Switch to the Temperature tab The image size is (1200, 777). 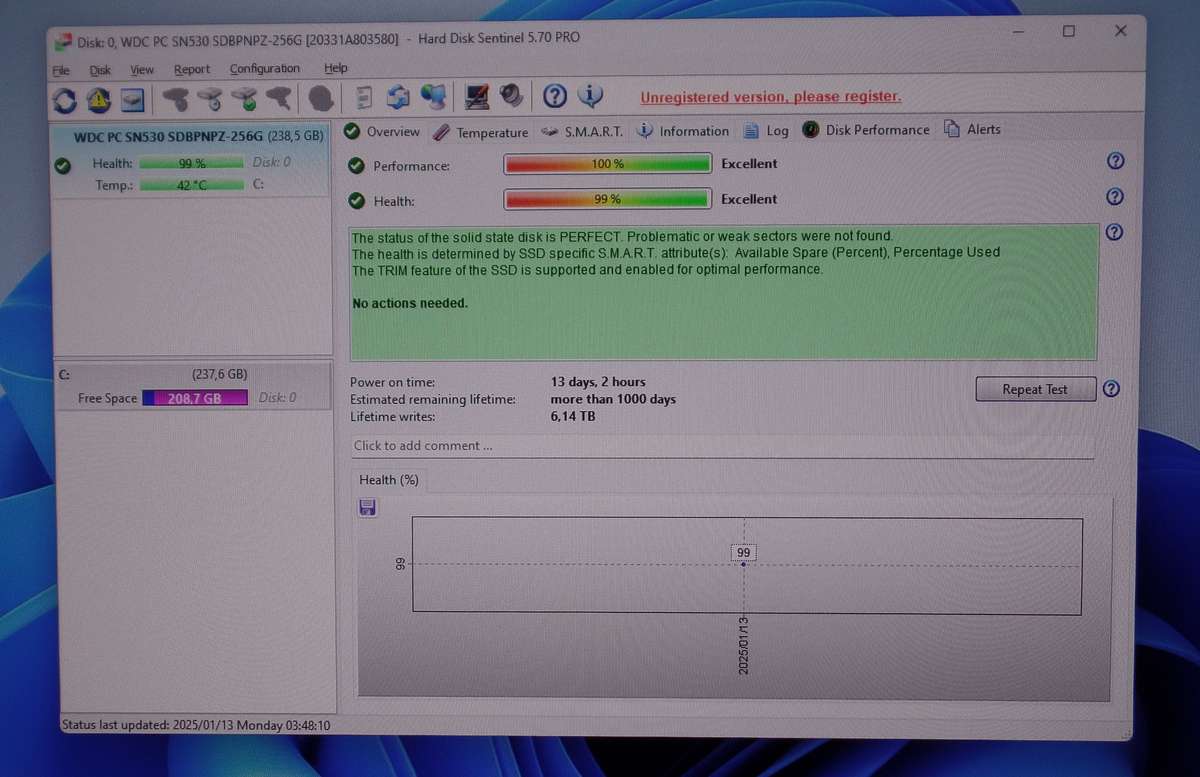[x=492, y=131]
